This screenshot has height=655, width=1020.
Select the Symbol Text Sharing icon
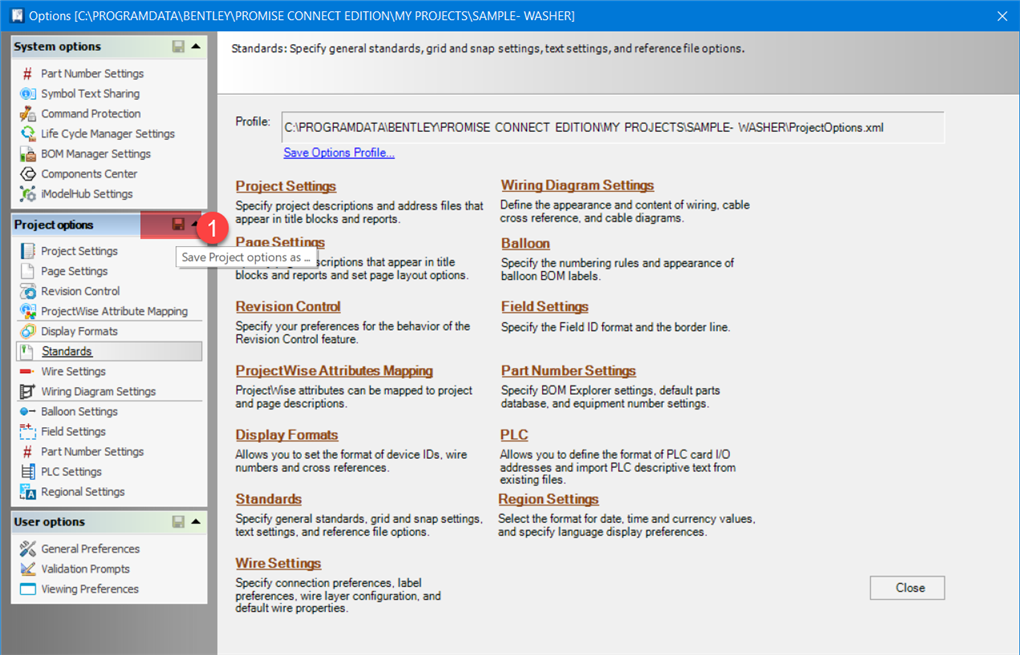click(27, 94)
